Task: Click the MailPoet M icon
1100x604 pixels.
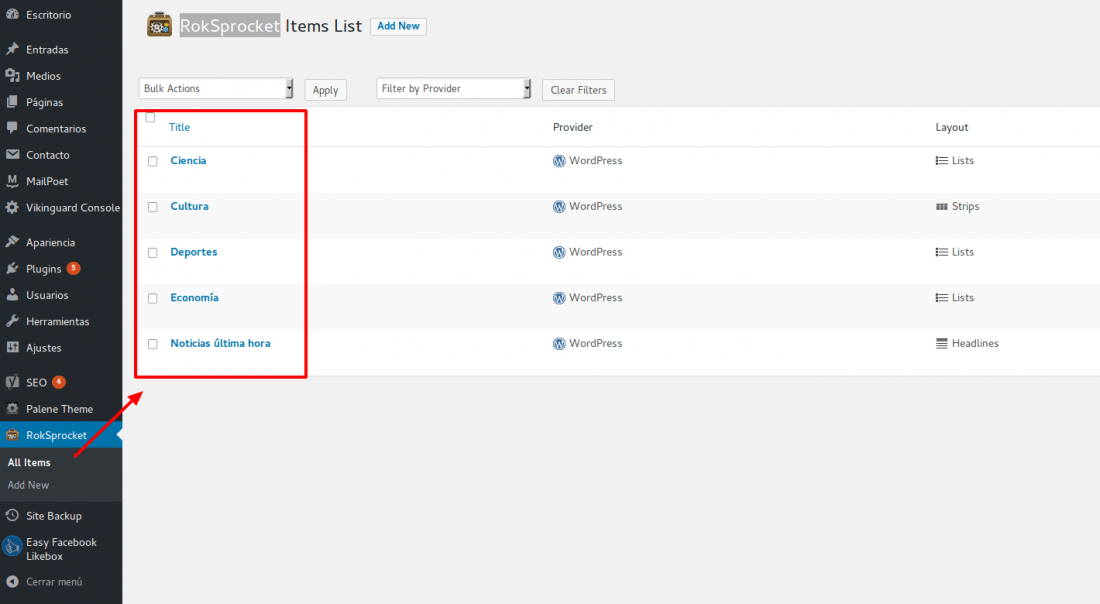Action: coord(12,180)
